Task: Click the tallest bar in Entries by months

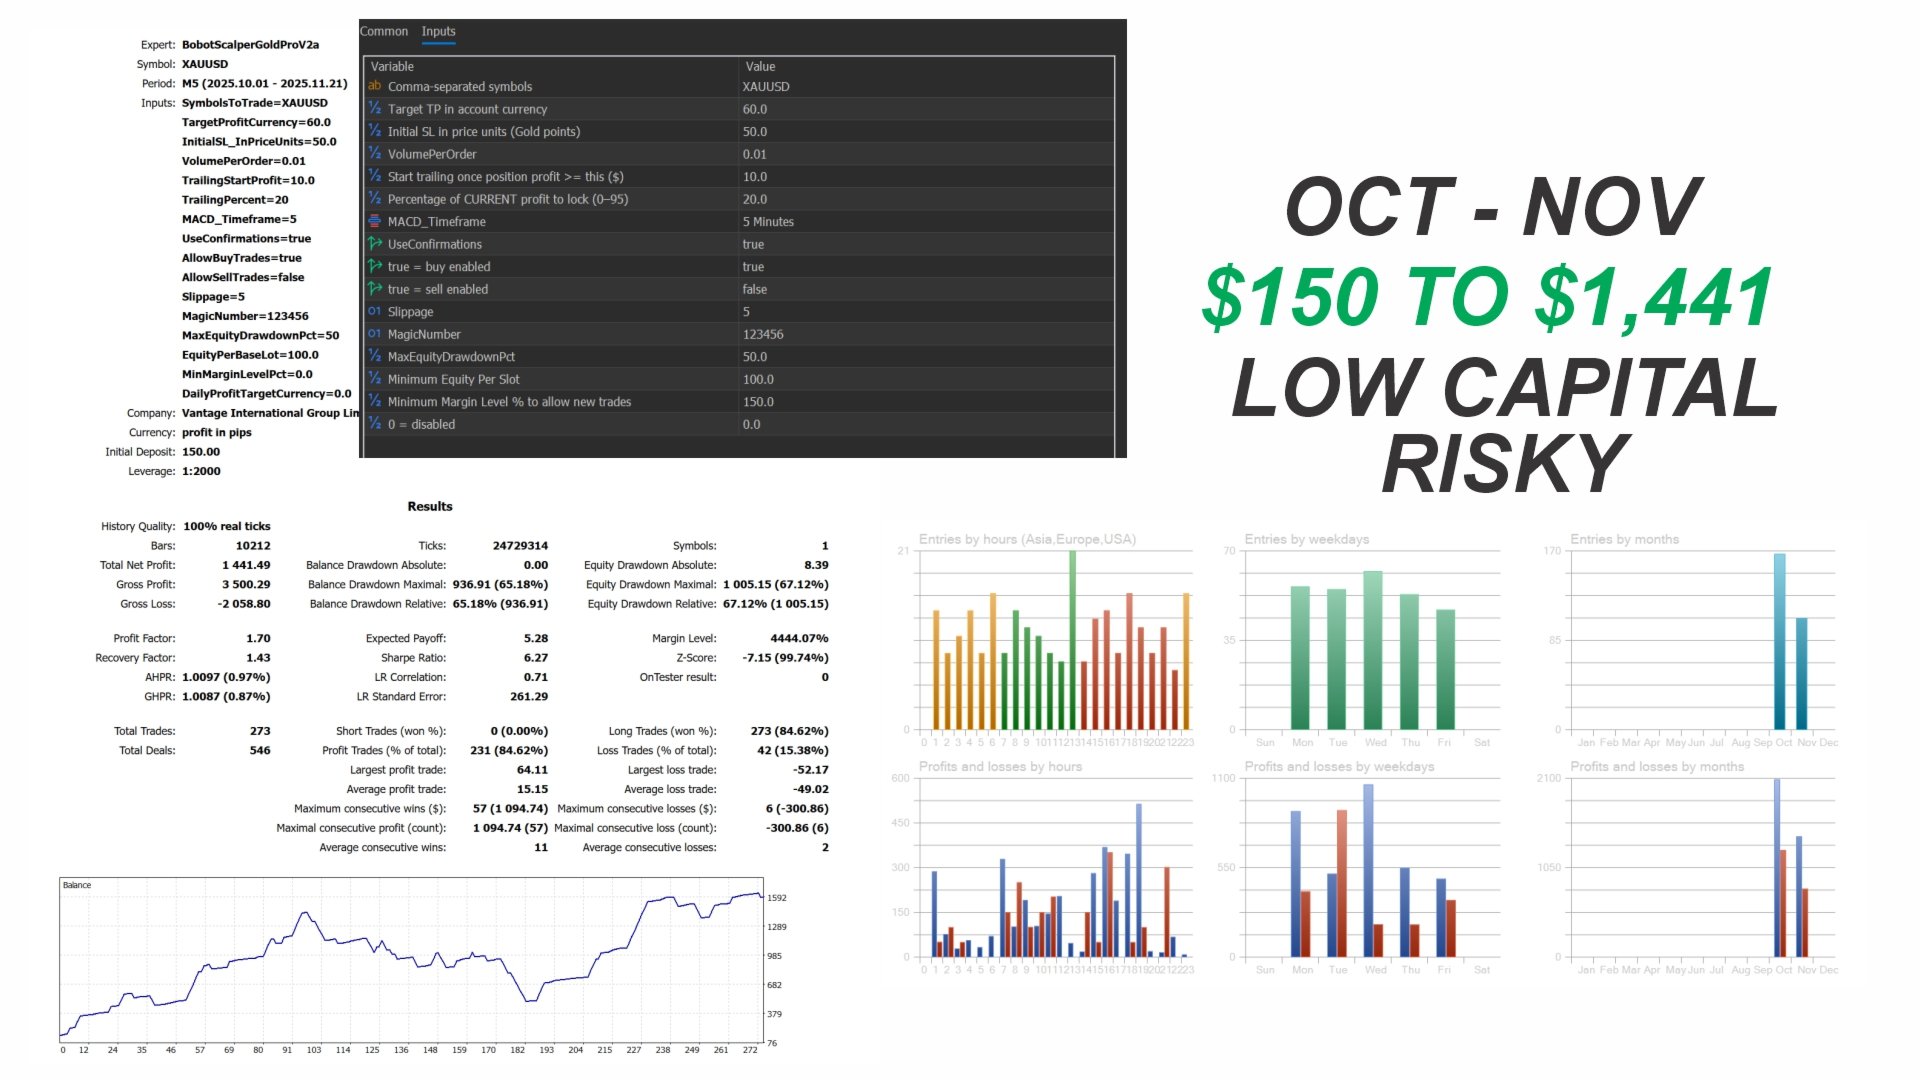Action: click(1779, 640)
